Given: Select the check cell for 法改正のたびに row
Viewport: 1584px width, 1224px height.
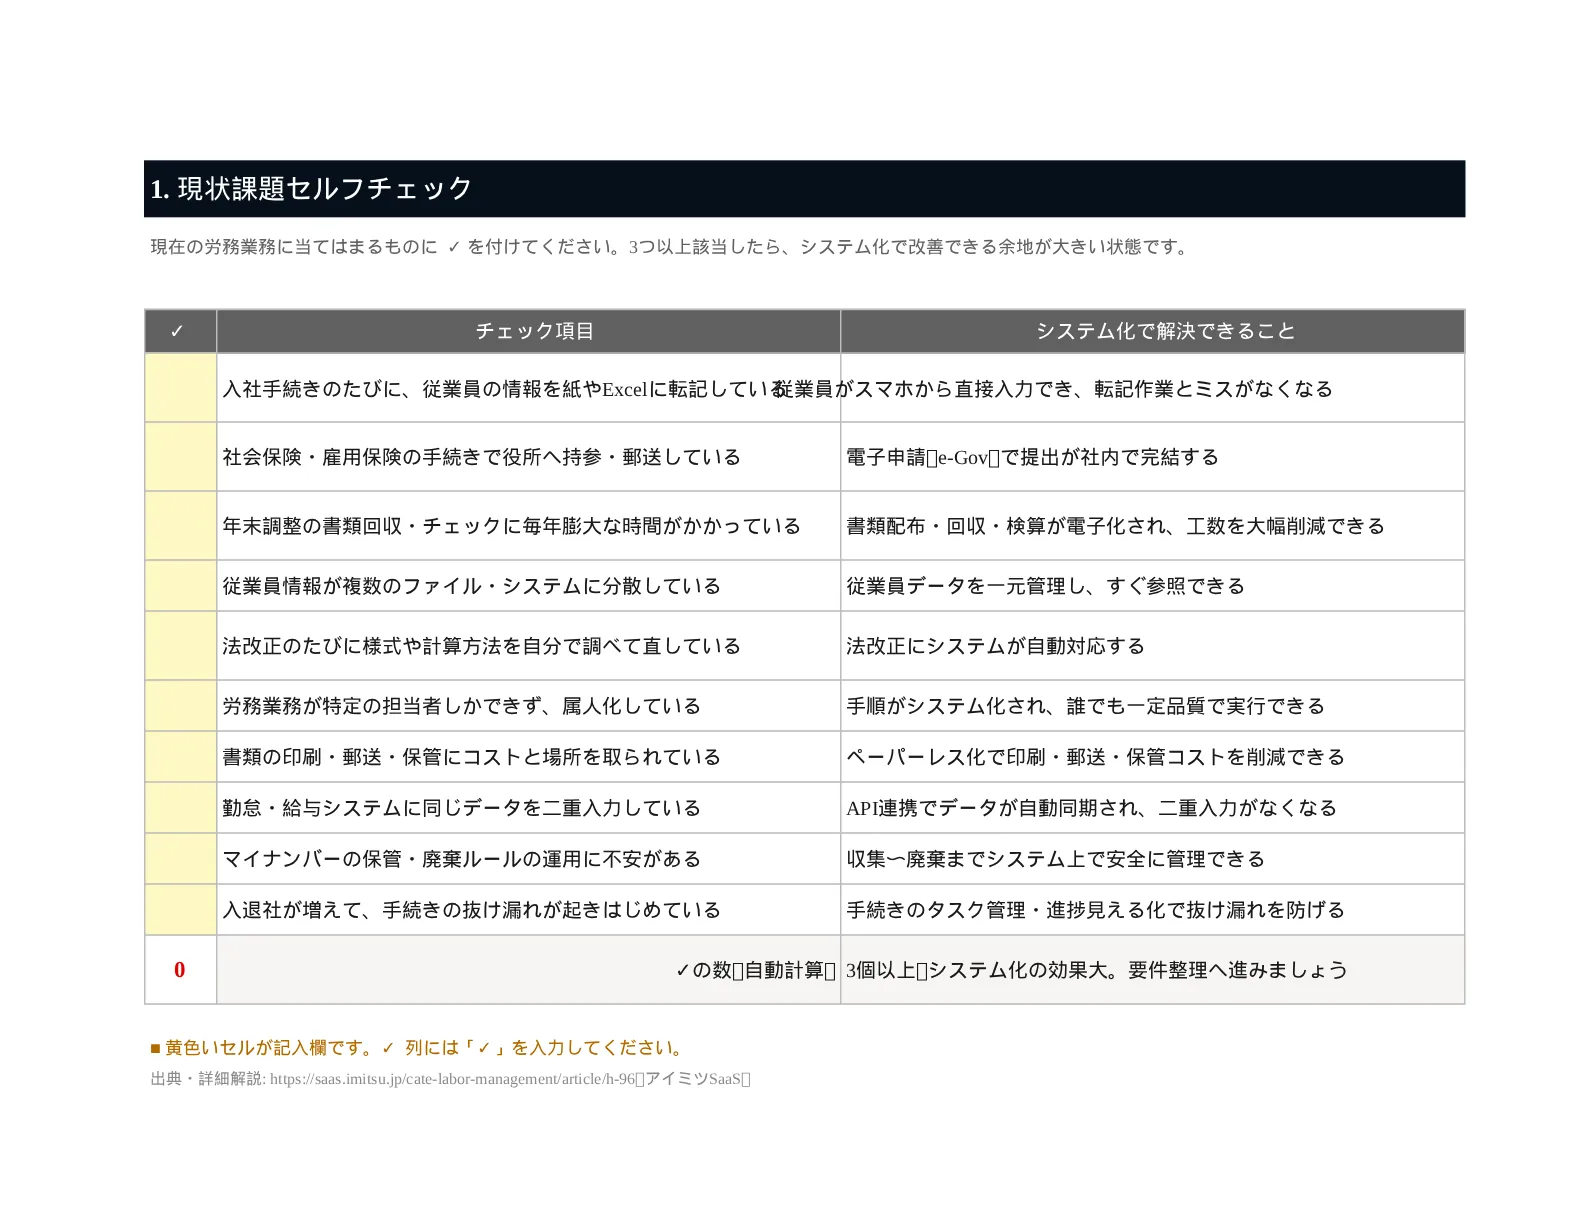Looking at the screenshot, I should click(181, 646).
